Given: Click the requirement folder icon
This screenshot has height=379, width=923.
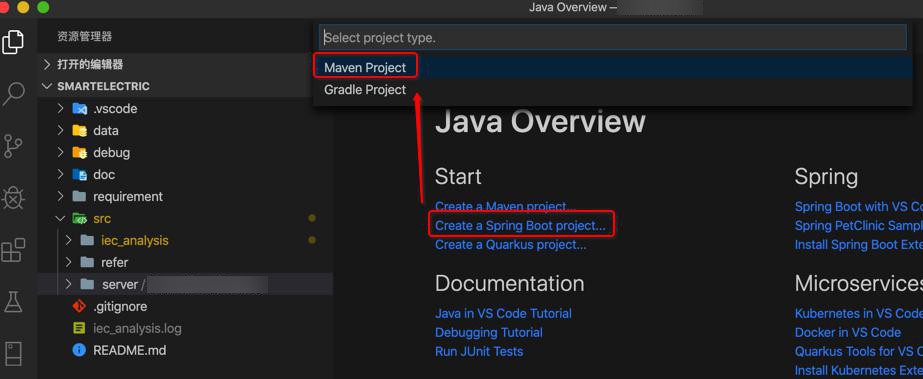Looking at the screenshot, I should (x=79, y=196).
